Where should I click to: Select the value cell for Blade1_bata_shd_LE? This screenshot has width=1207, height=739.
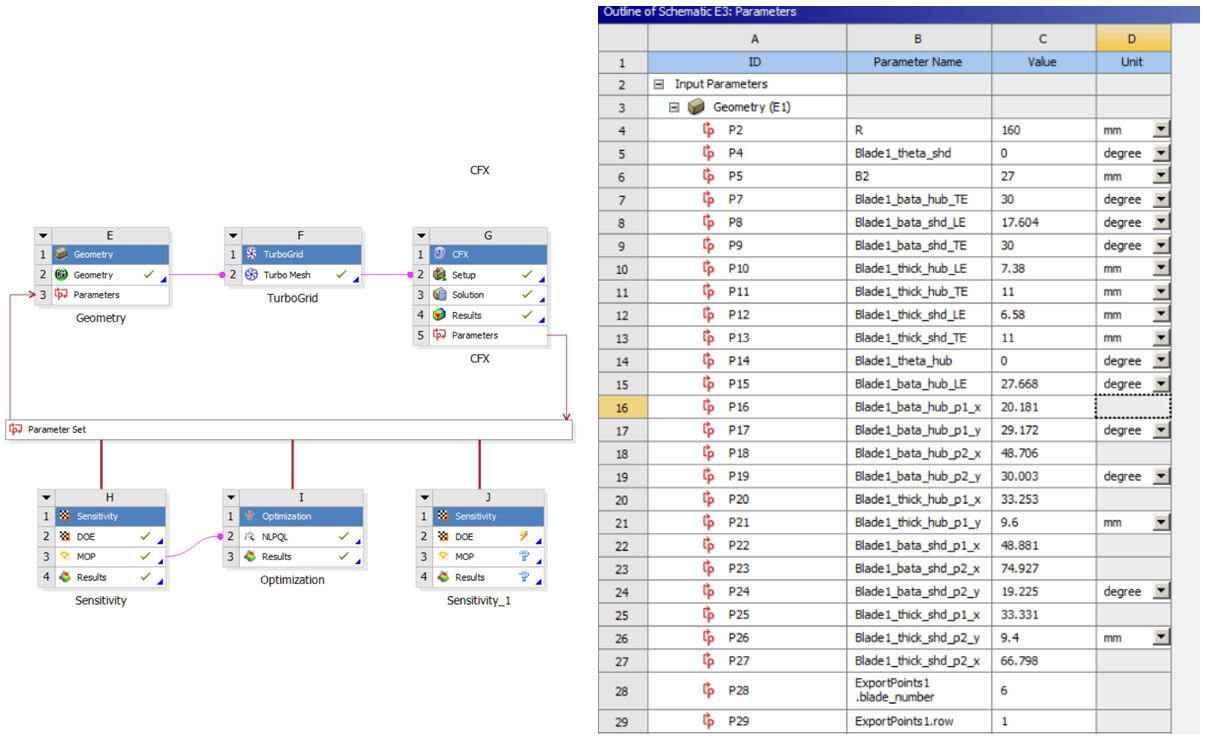pos(1043,223)
